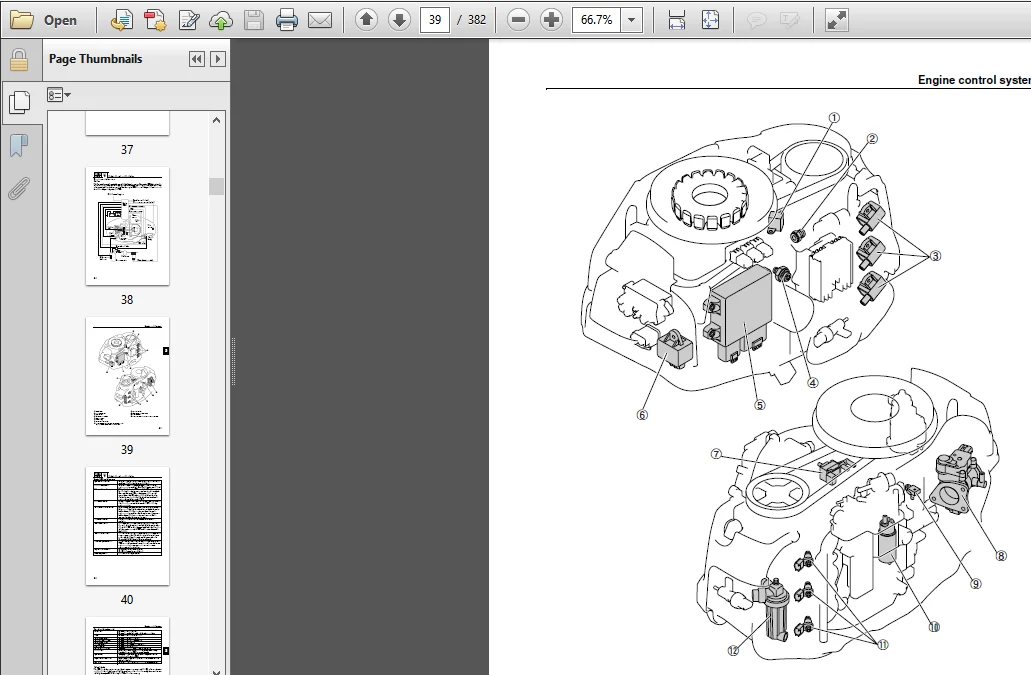Click the fit one full page icon

pos(710,20)
